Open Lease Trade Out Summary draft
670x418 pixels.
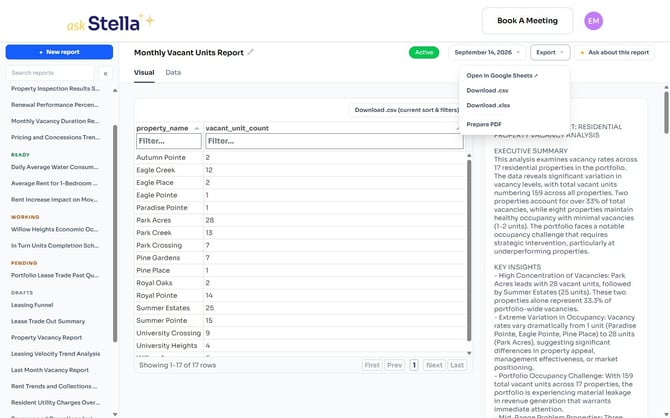point(48,321)
